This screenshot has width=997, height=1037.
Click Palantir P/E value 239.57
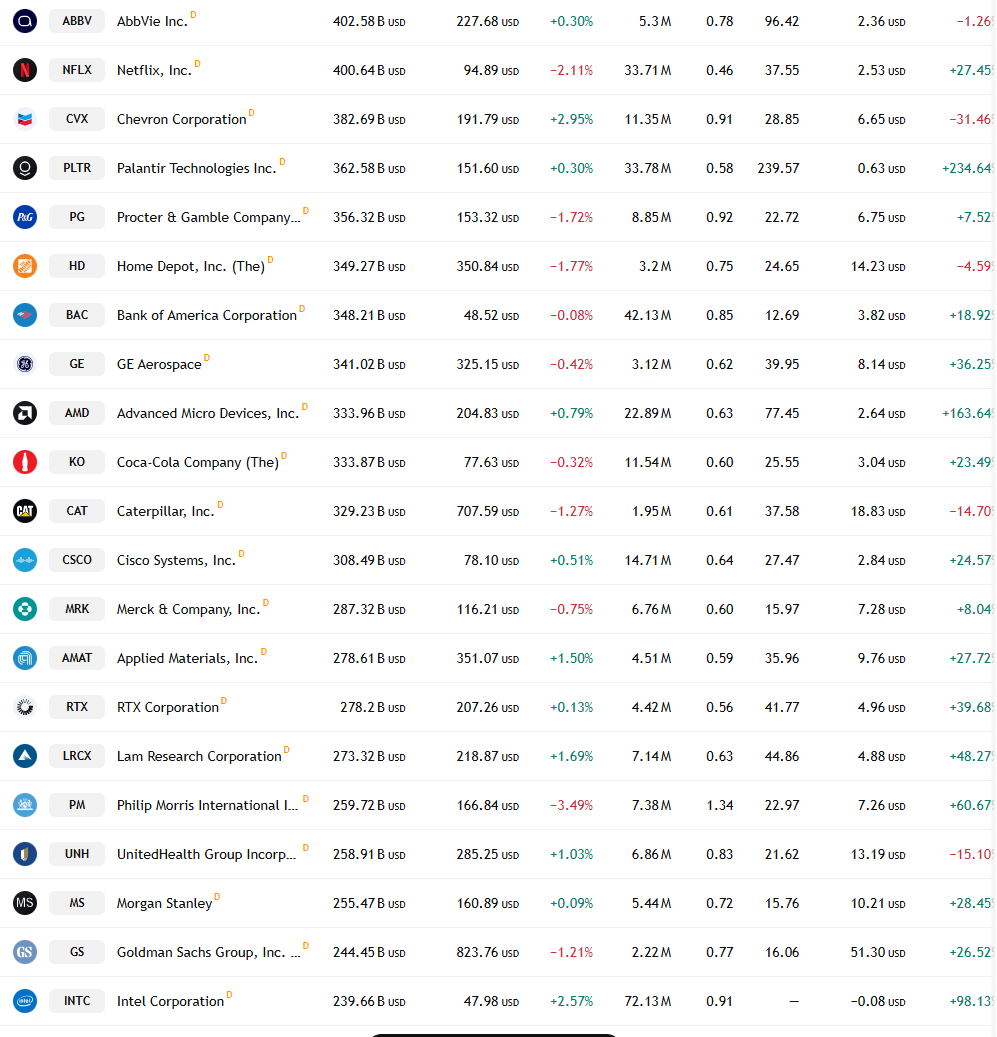tap(778, 169)
